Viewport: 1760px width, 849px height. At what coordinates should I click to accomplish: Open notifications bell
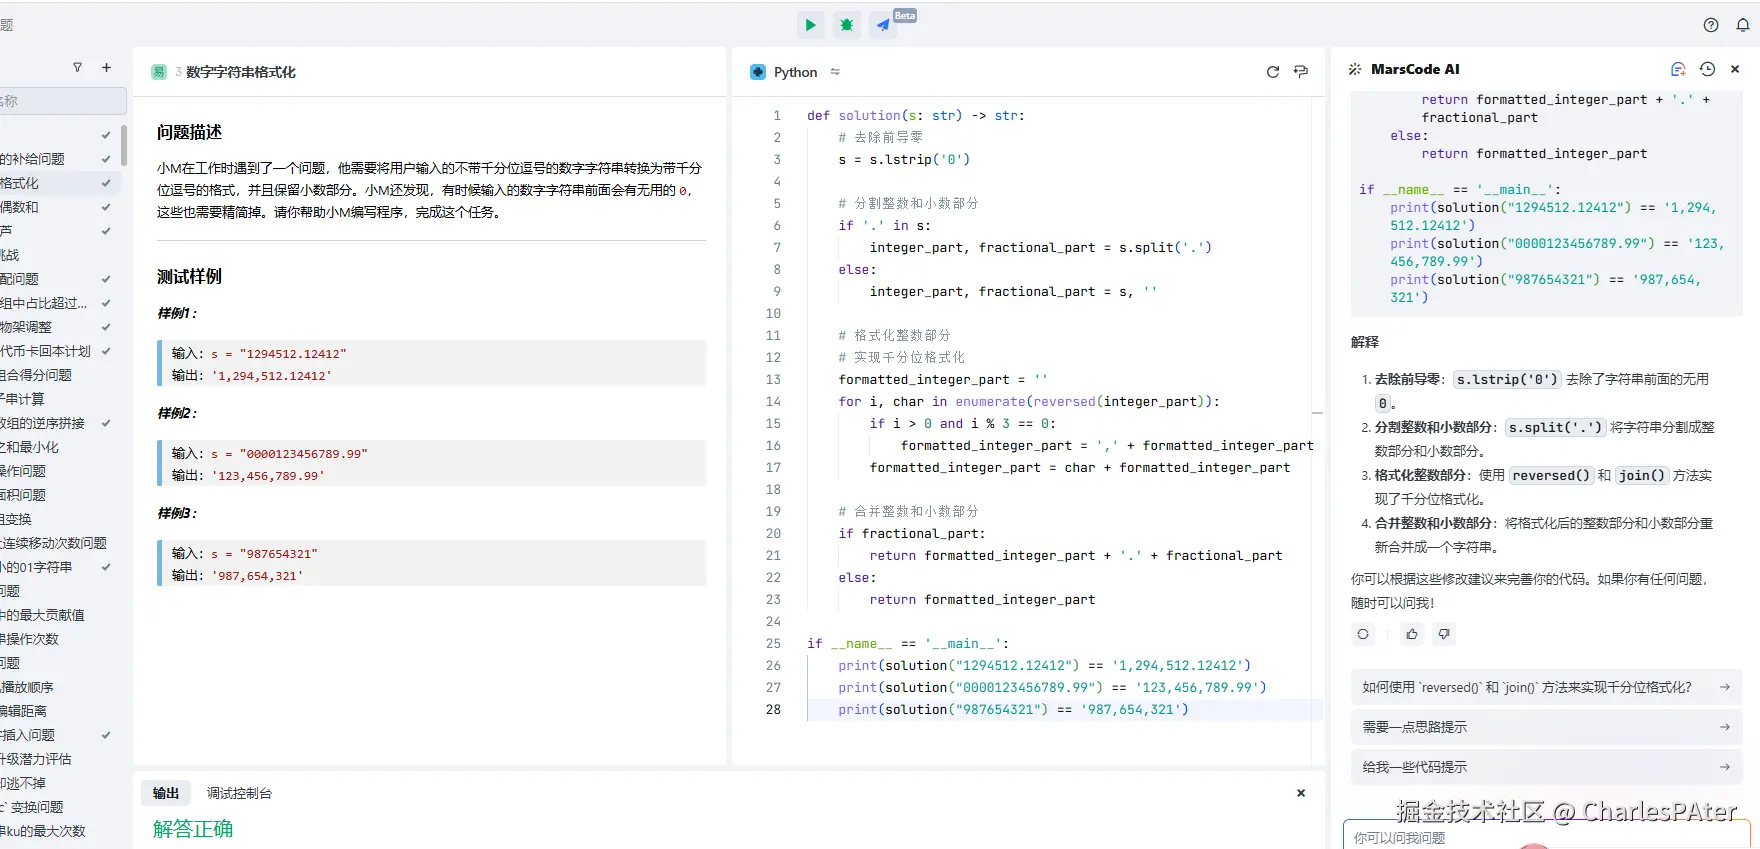pyautogui.click(x=1743, y=25)
